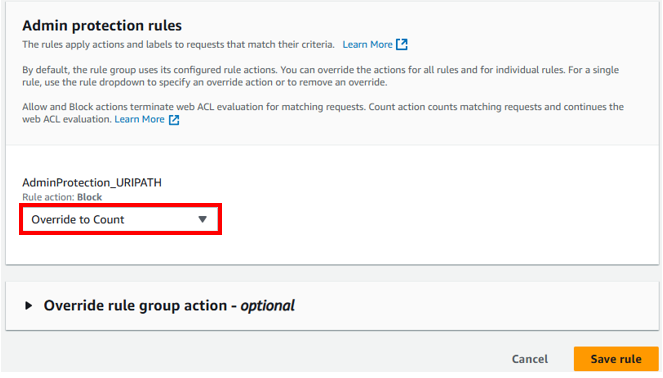Click paragraph starting Allow and Block actions
The image size is (663, 378).
pos(323,113)
